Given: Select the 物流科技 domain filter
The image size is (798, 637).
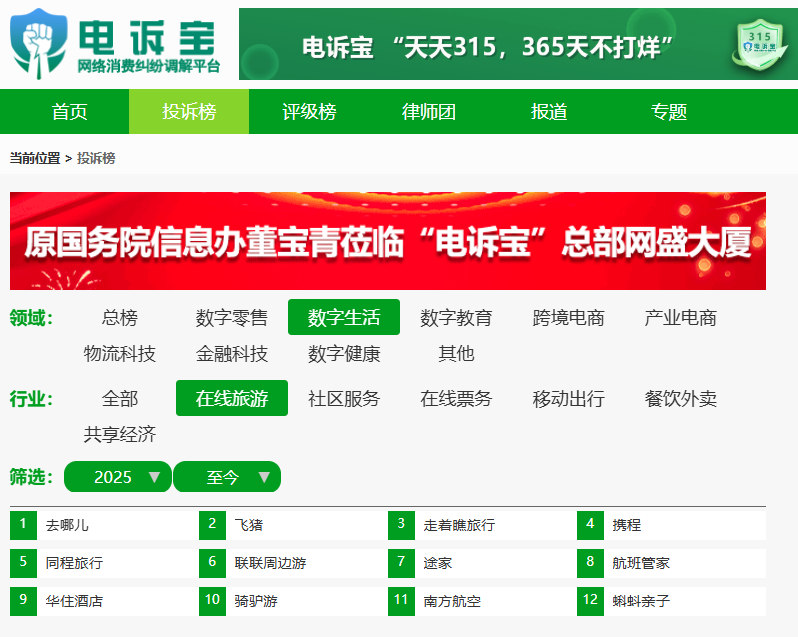Looking at the screenshot, I should point(120,353).
